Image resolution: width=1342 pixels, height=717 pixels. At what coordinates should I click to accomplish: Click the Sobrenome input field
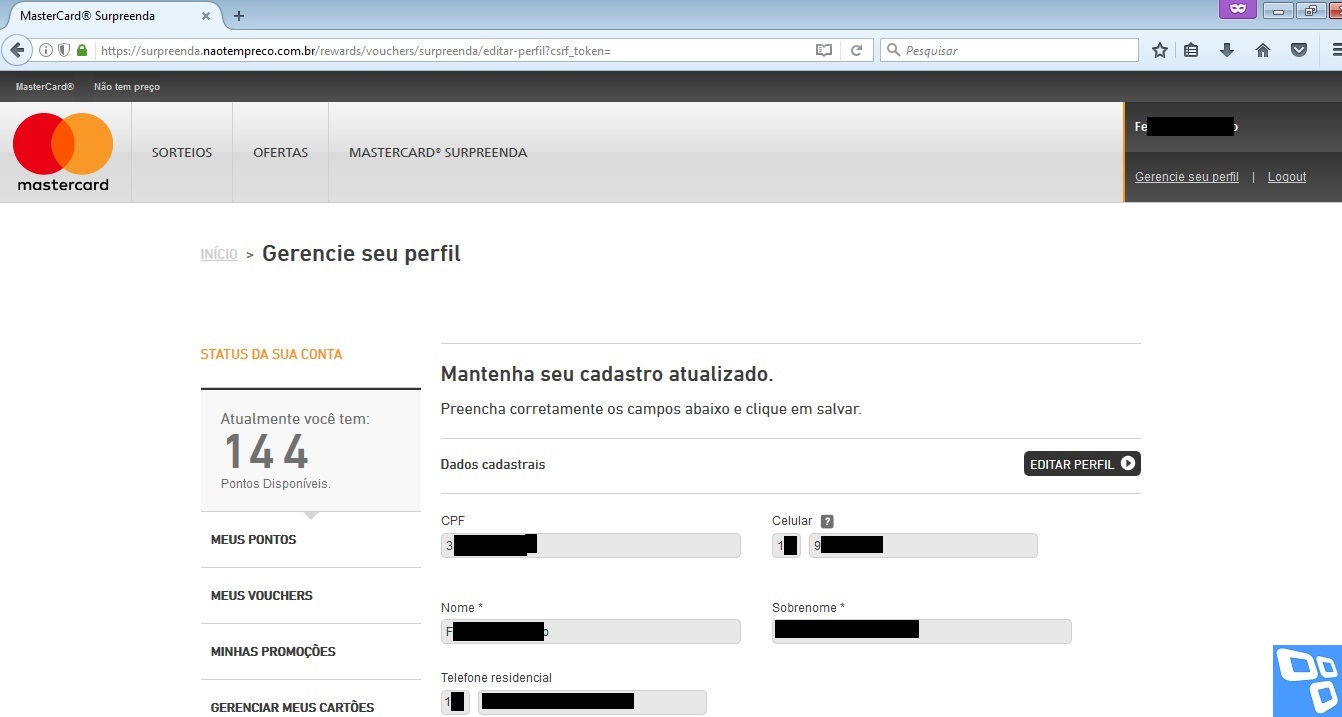(x=922, y=631)
